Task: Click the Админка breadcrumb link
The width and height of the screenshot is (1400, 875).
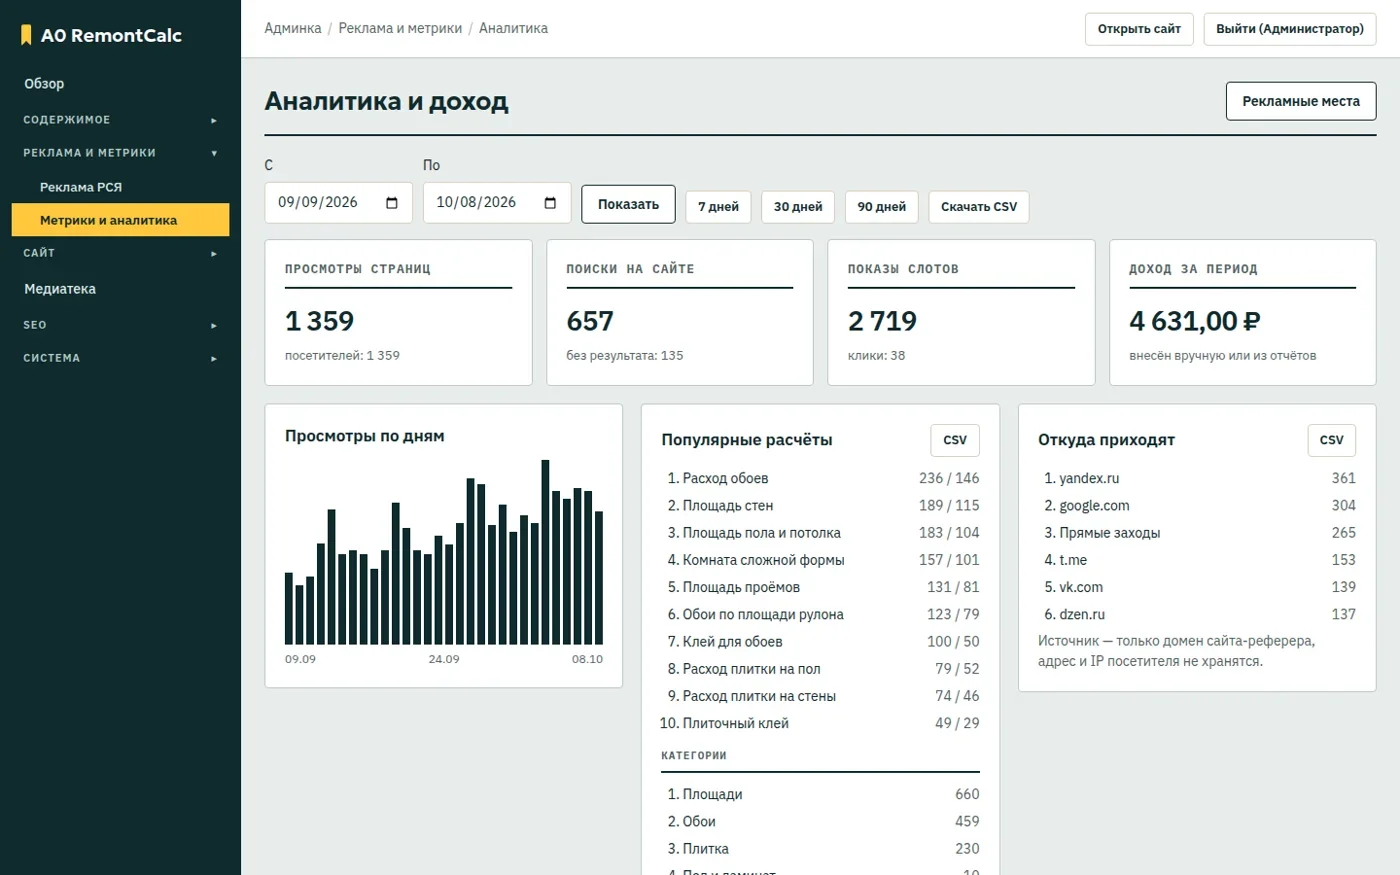Action: coord(293,28)
